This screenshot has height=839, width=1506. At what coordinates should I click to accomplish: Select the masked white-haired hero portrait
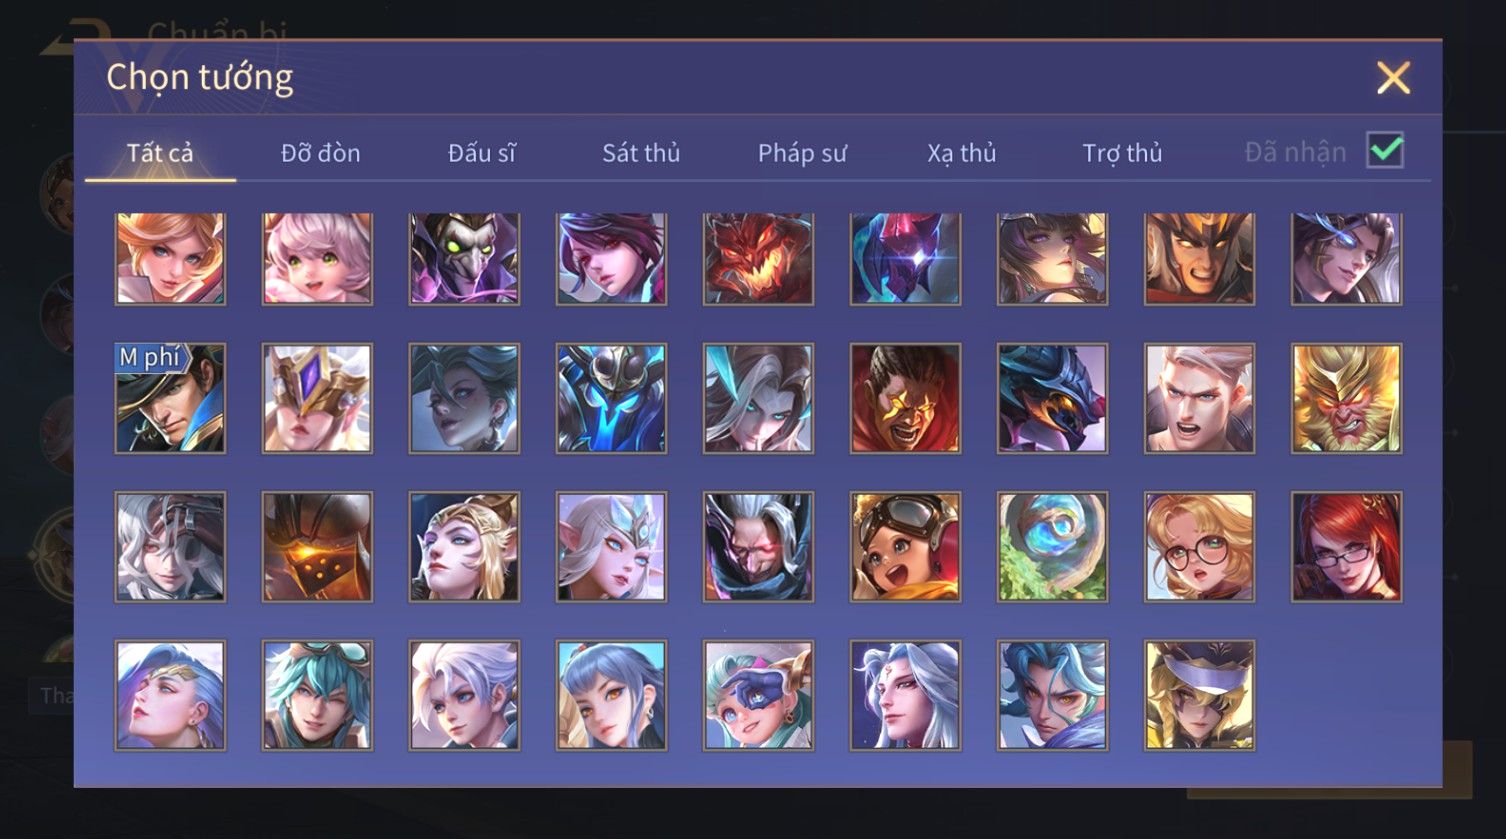170,547
